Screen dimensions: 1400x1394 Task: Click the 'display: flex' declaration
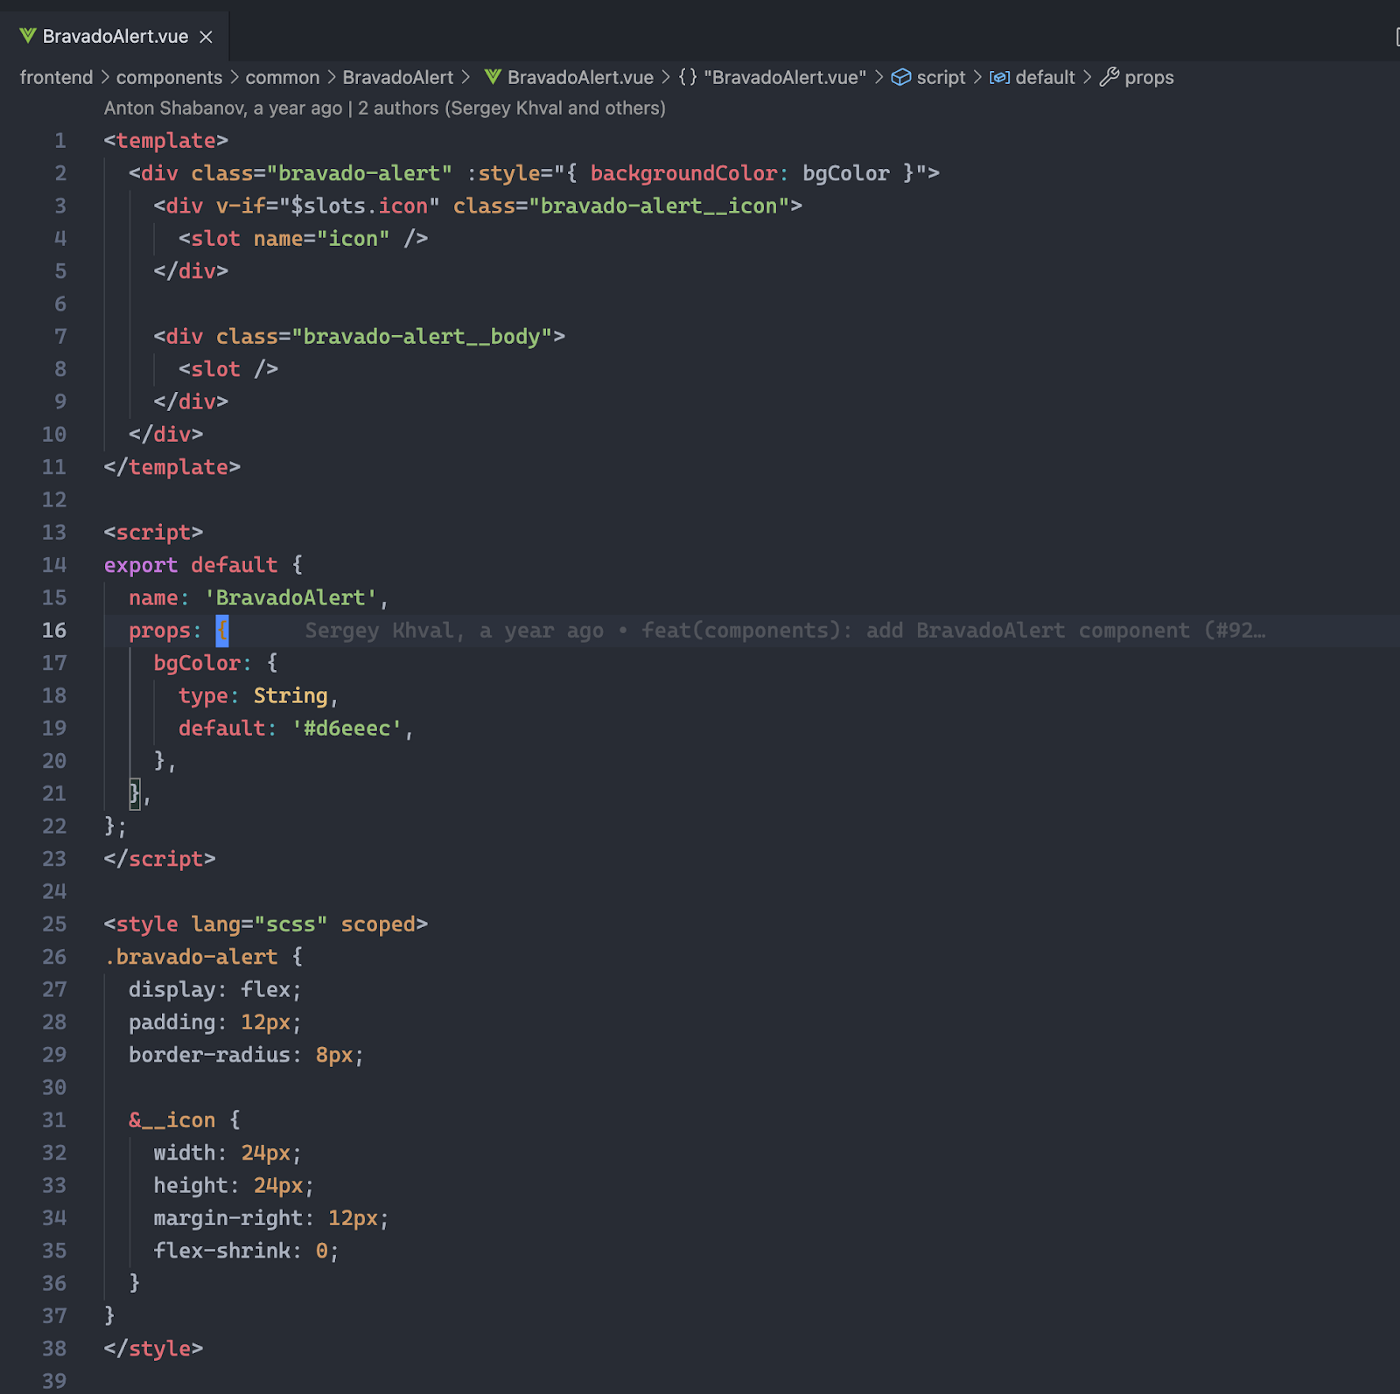[215, 990]
